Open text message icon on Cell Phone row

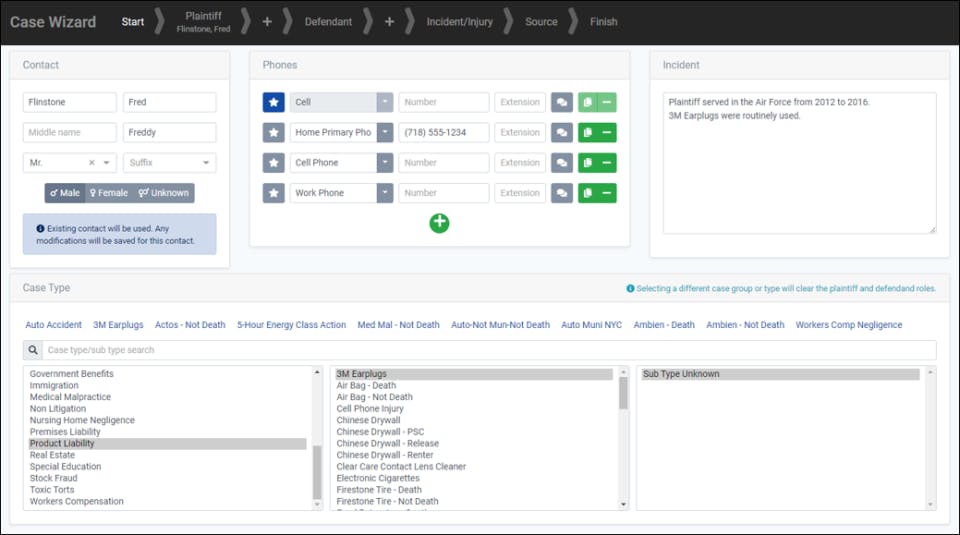561,163
